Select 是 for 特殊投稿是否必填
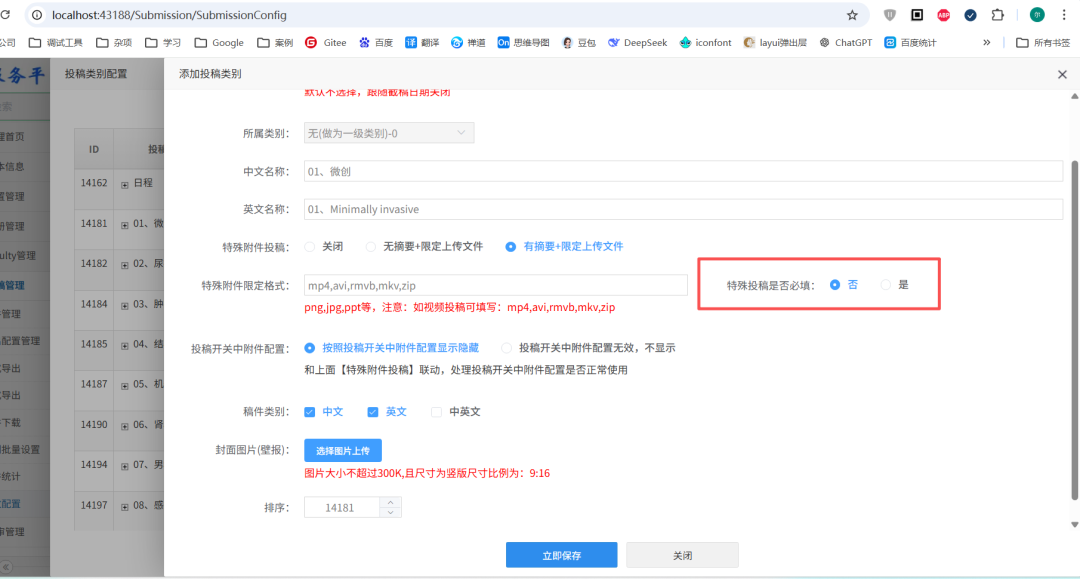 (886, 285)
